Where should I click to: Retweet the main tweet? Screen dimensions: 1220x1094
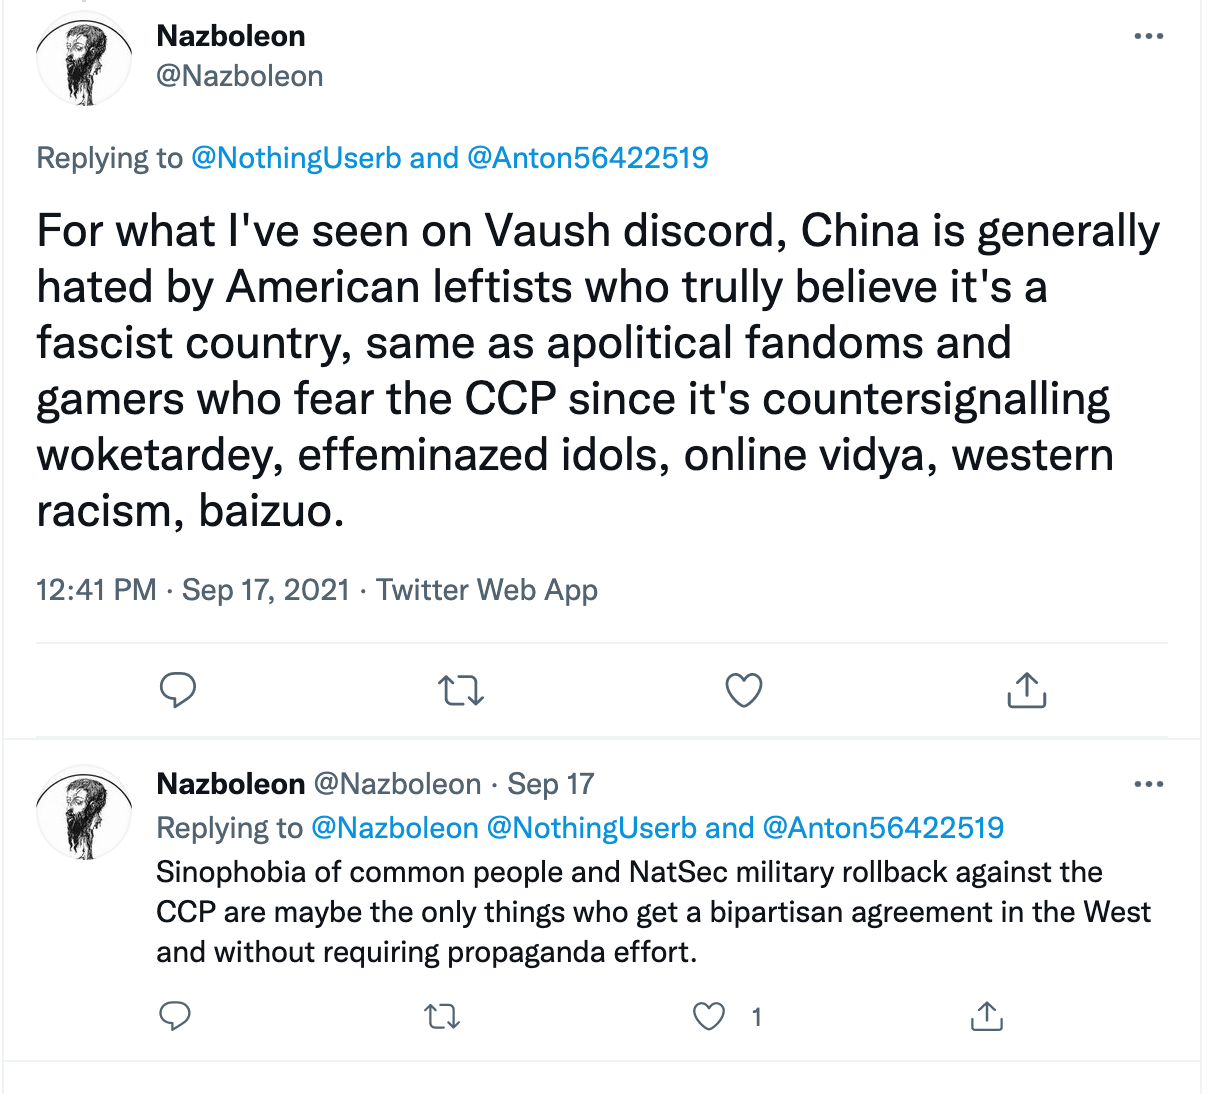(x=461, y=690)
